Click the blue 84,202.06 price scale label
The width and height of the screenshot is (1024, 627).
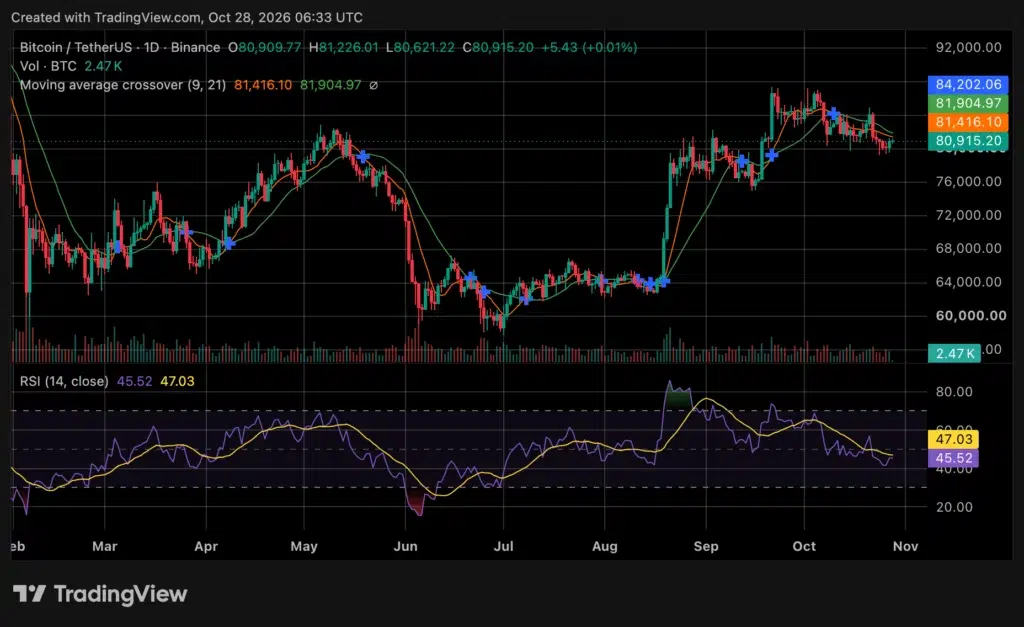(968, 84)
